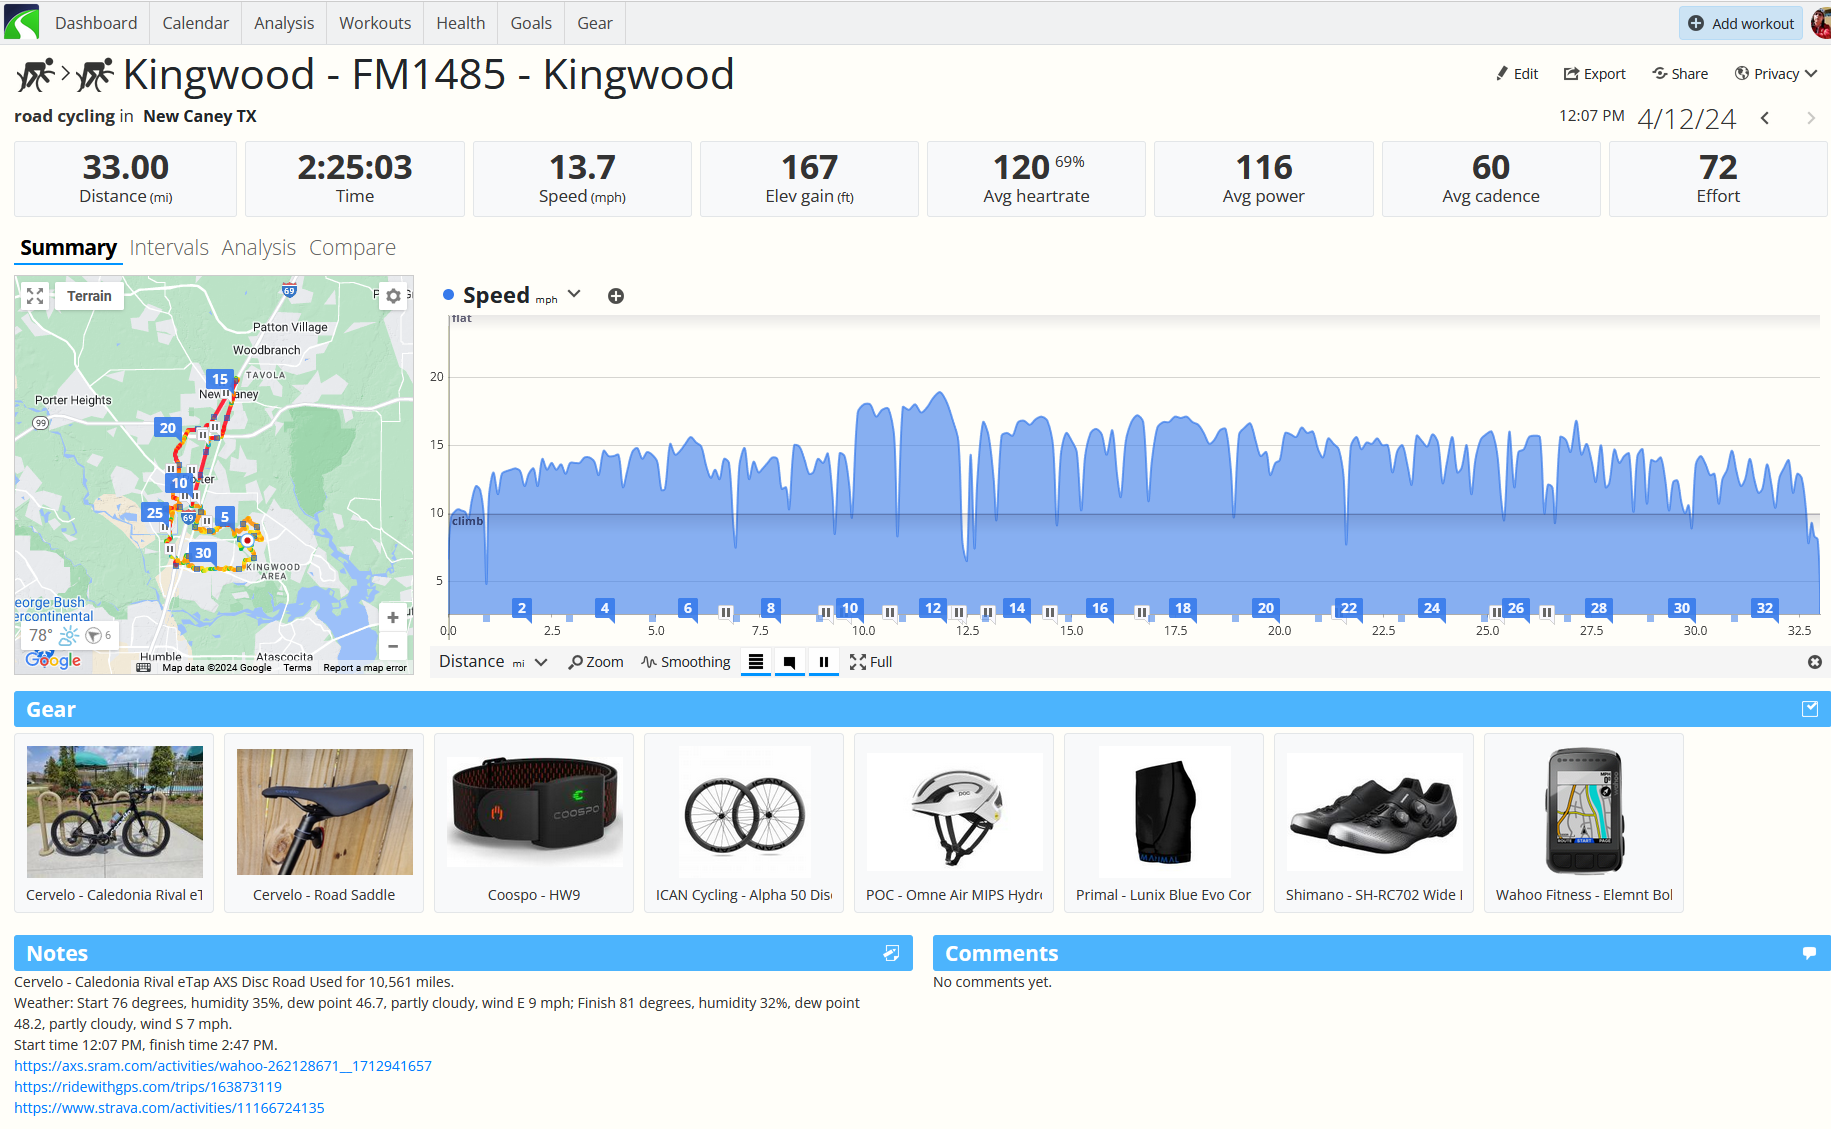The height and width of the screenshot is (1129, 1831).
Task: Open the Goals menu
Action: pyautogui.click(x=531, y=23)
